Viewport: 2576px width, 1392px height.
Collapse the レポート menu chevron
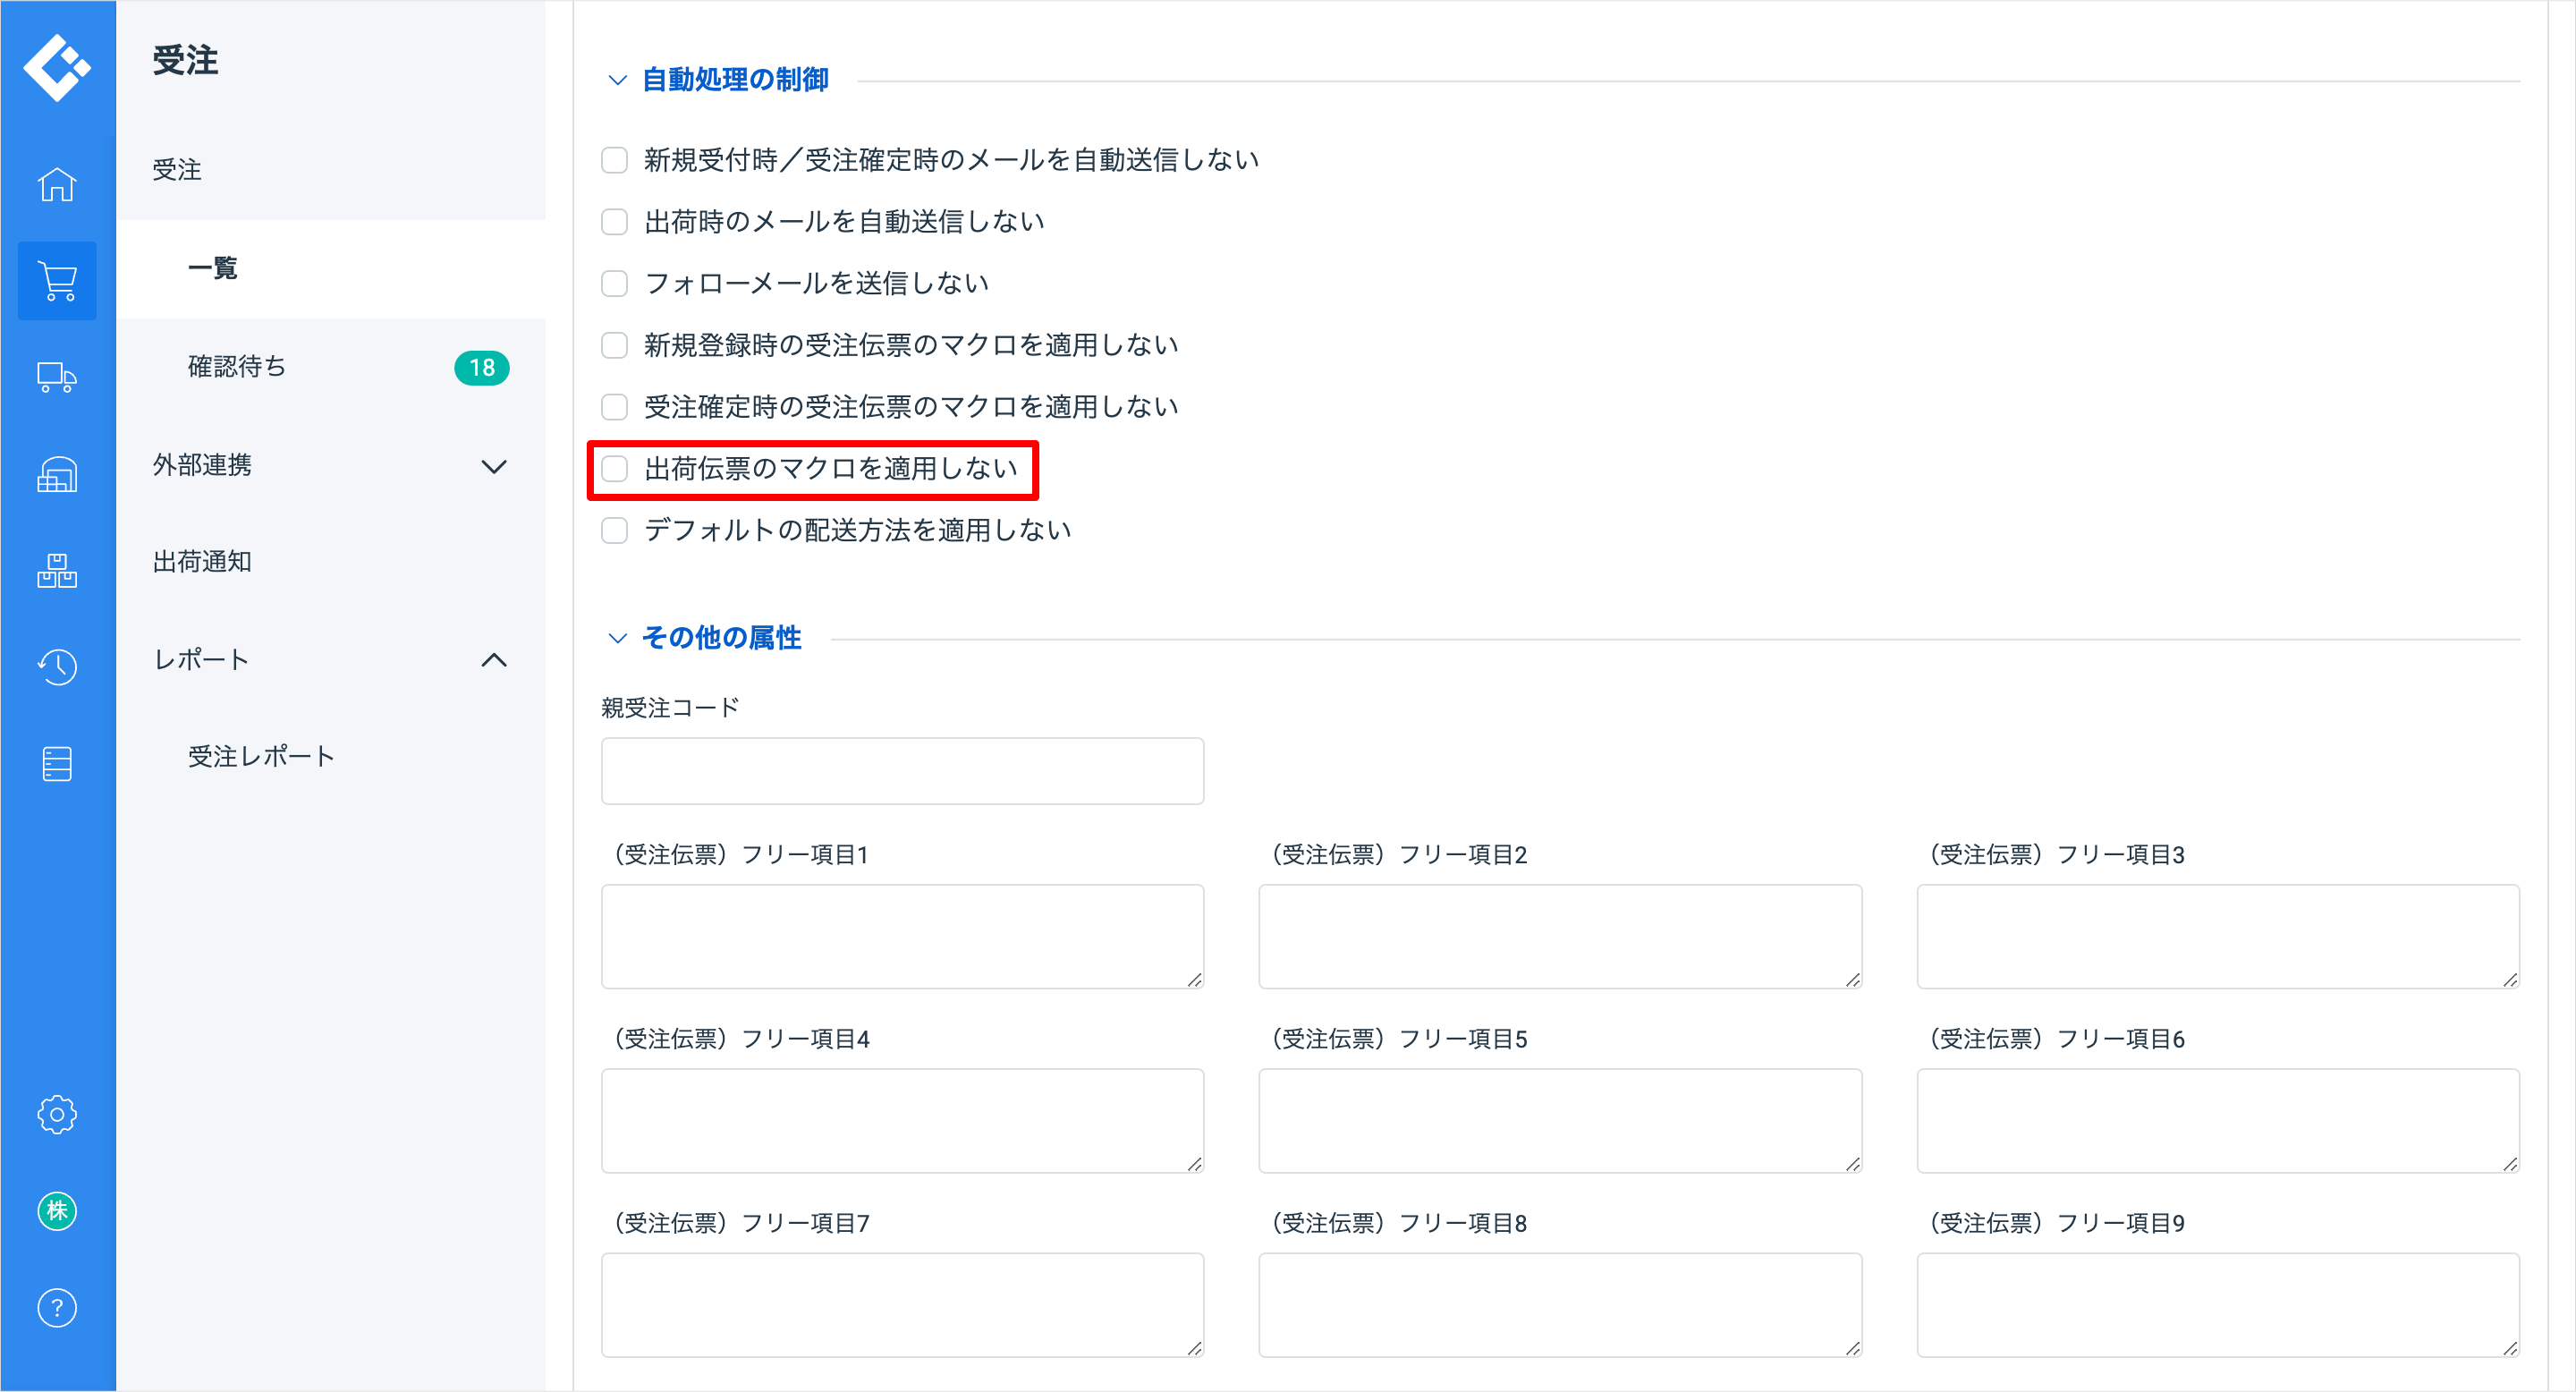click(494, 660)
